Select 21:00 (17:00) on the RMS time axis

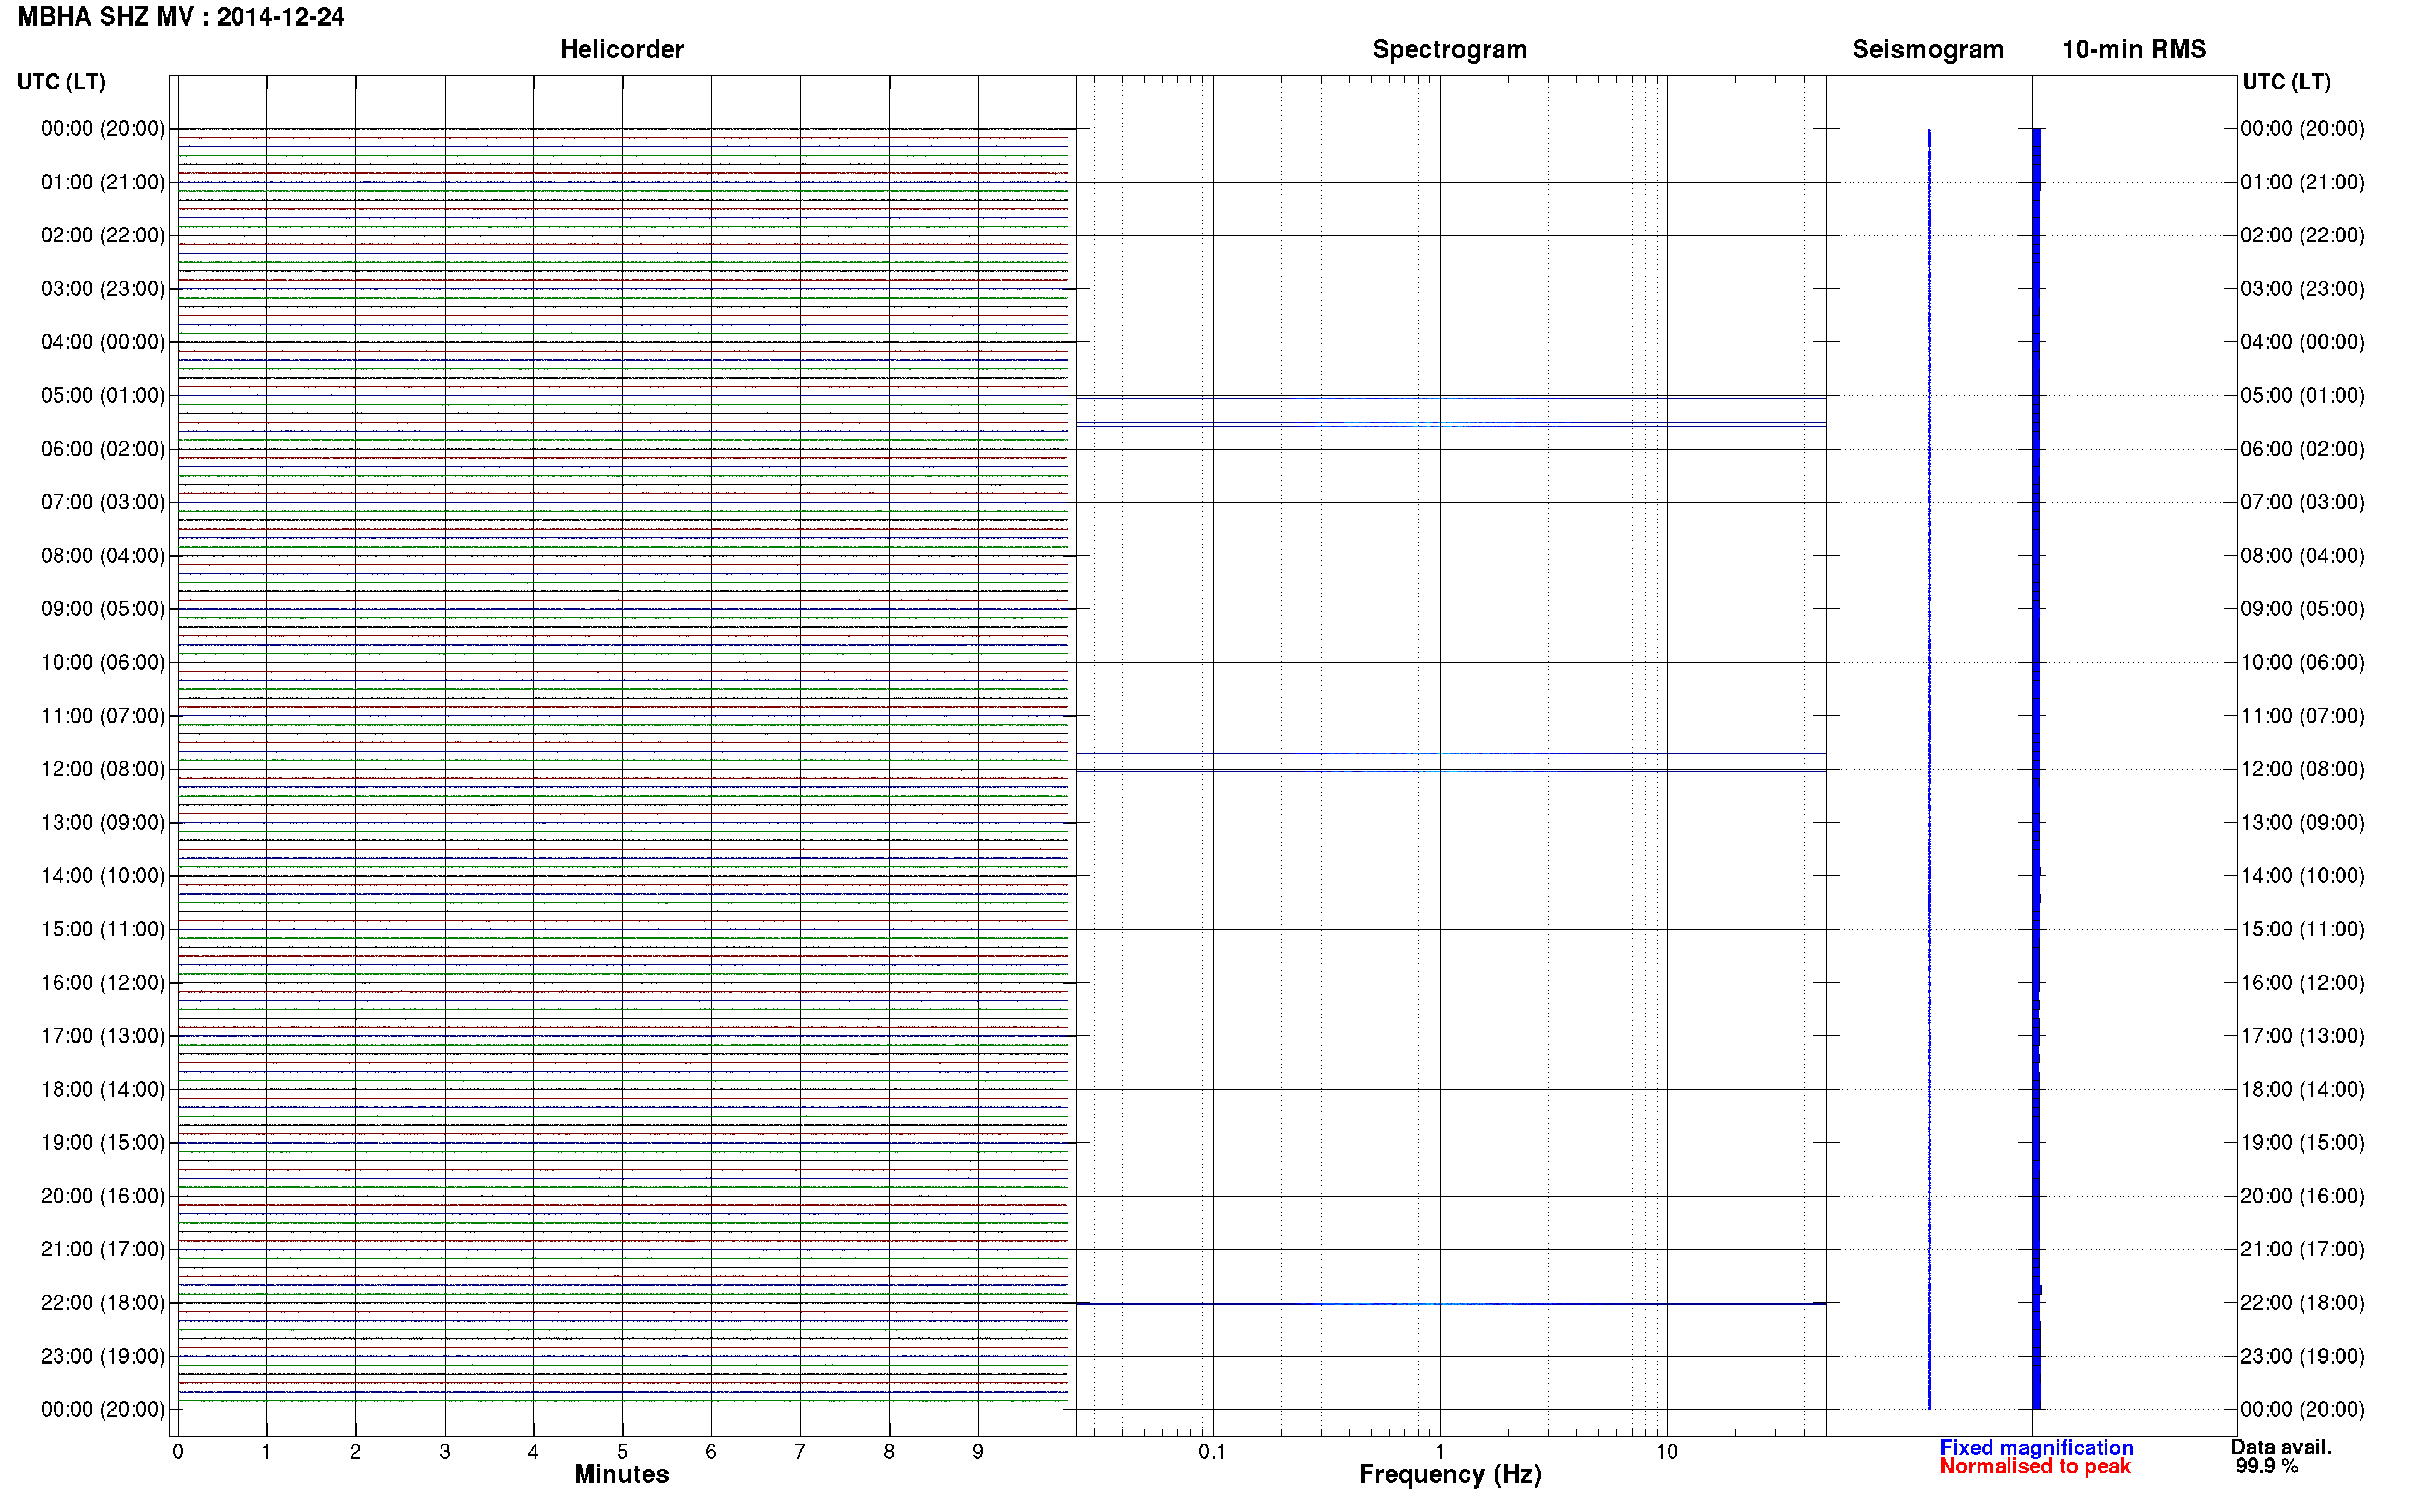coord(2302,1249)
